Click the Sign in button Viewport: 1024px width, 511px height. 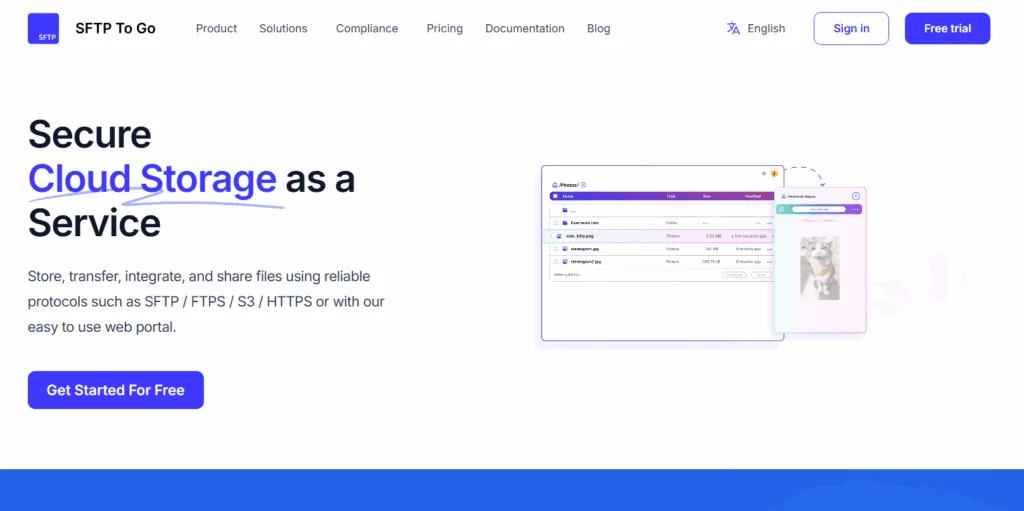(851, 29)
